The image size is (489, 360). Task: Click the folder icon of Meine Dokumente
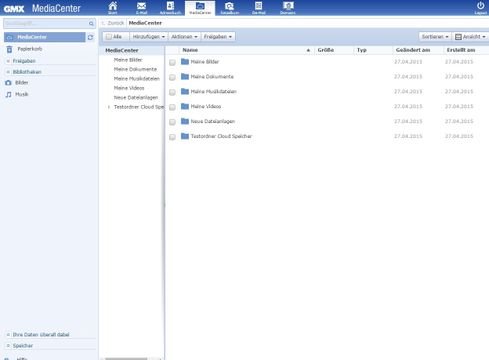pyautogui.click(x=185, y=76)
